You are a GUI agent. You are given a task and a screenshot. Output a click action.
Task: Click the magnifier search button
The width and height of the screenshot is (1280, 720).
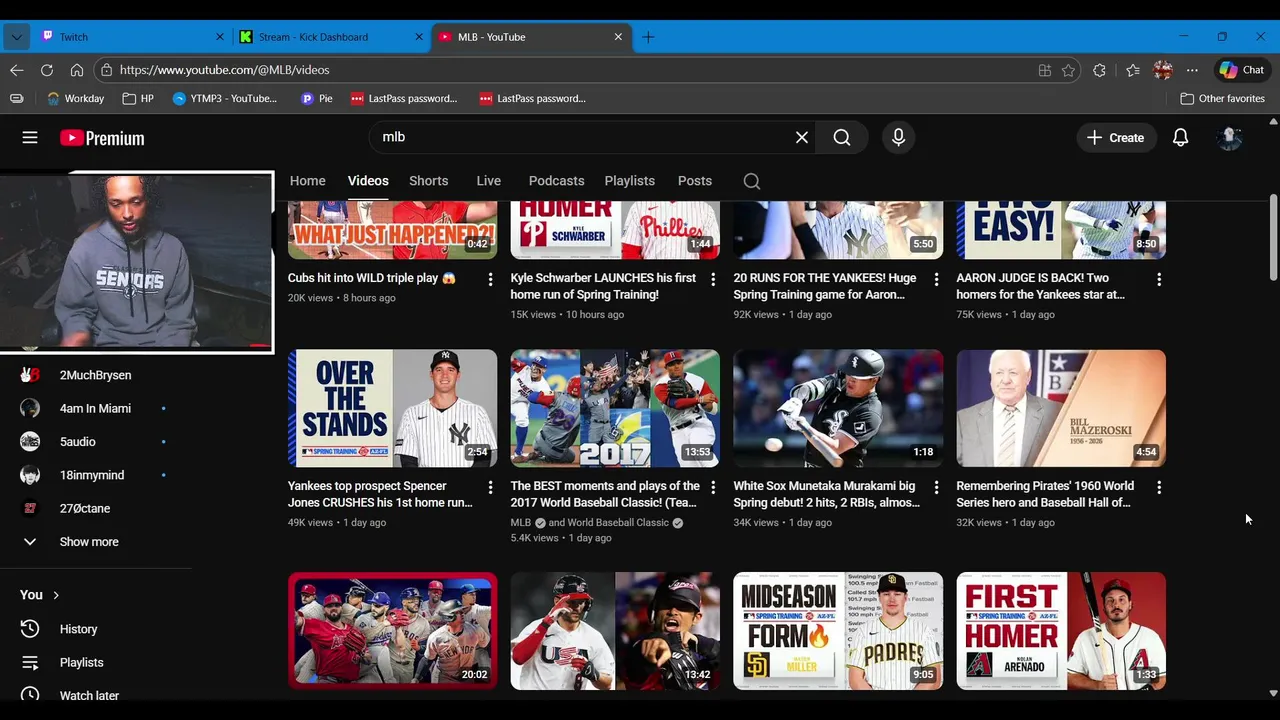click(842, 138)
